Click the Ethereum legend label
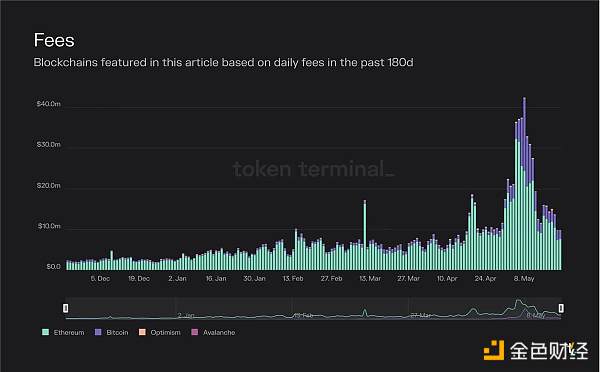This screenshot has height=372, width=600. pyautogui.click(x=69, y=333)
